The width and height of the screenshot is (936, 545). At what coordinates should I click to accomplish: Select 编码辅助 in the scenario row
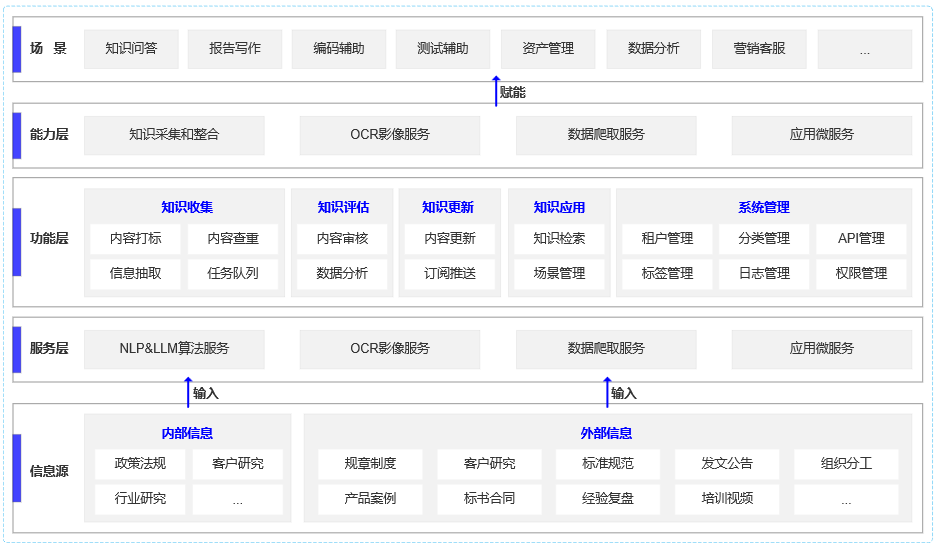tap(339, 49)
